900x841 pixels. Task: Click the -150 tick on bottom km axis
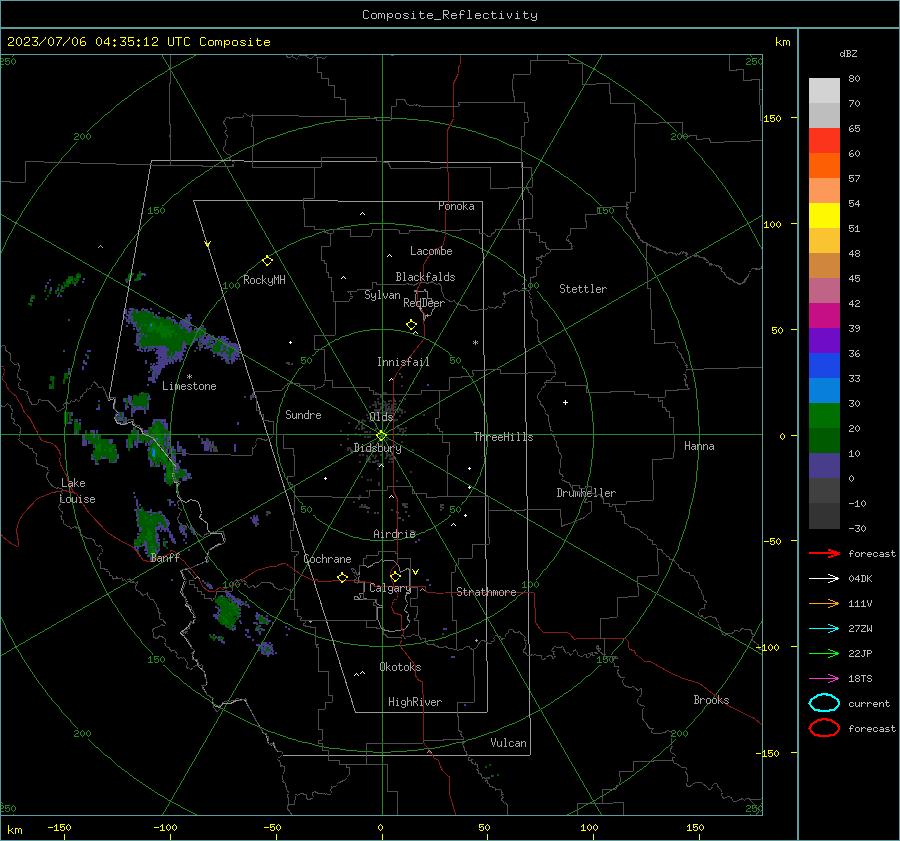[59, 827]
